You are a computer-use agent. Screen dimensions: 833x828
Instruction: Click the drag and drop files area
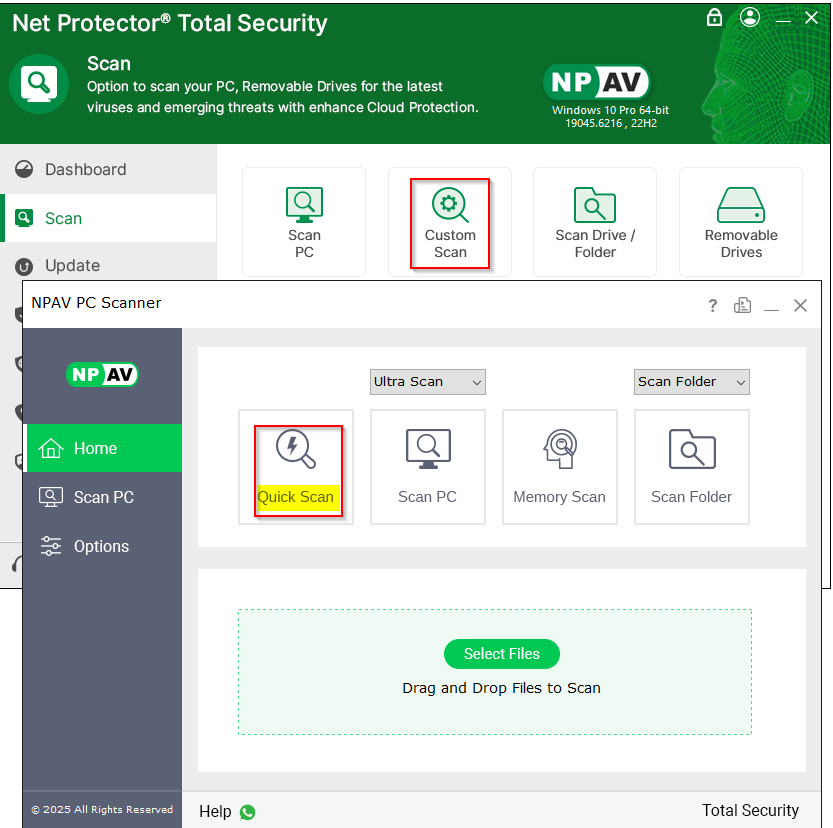tap(495, 700)
